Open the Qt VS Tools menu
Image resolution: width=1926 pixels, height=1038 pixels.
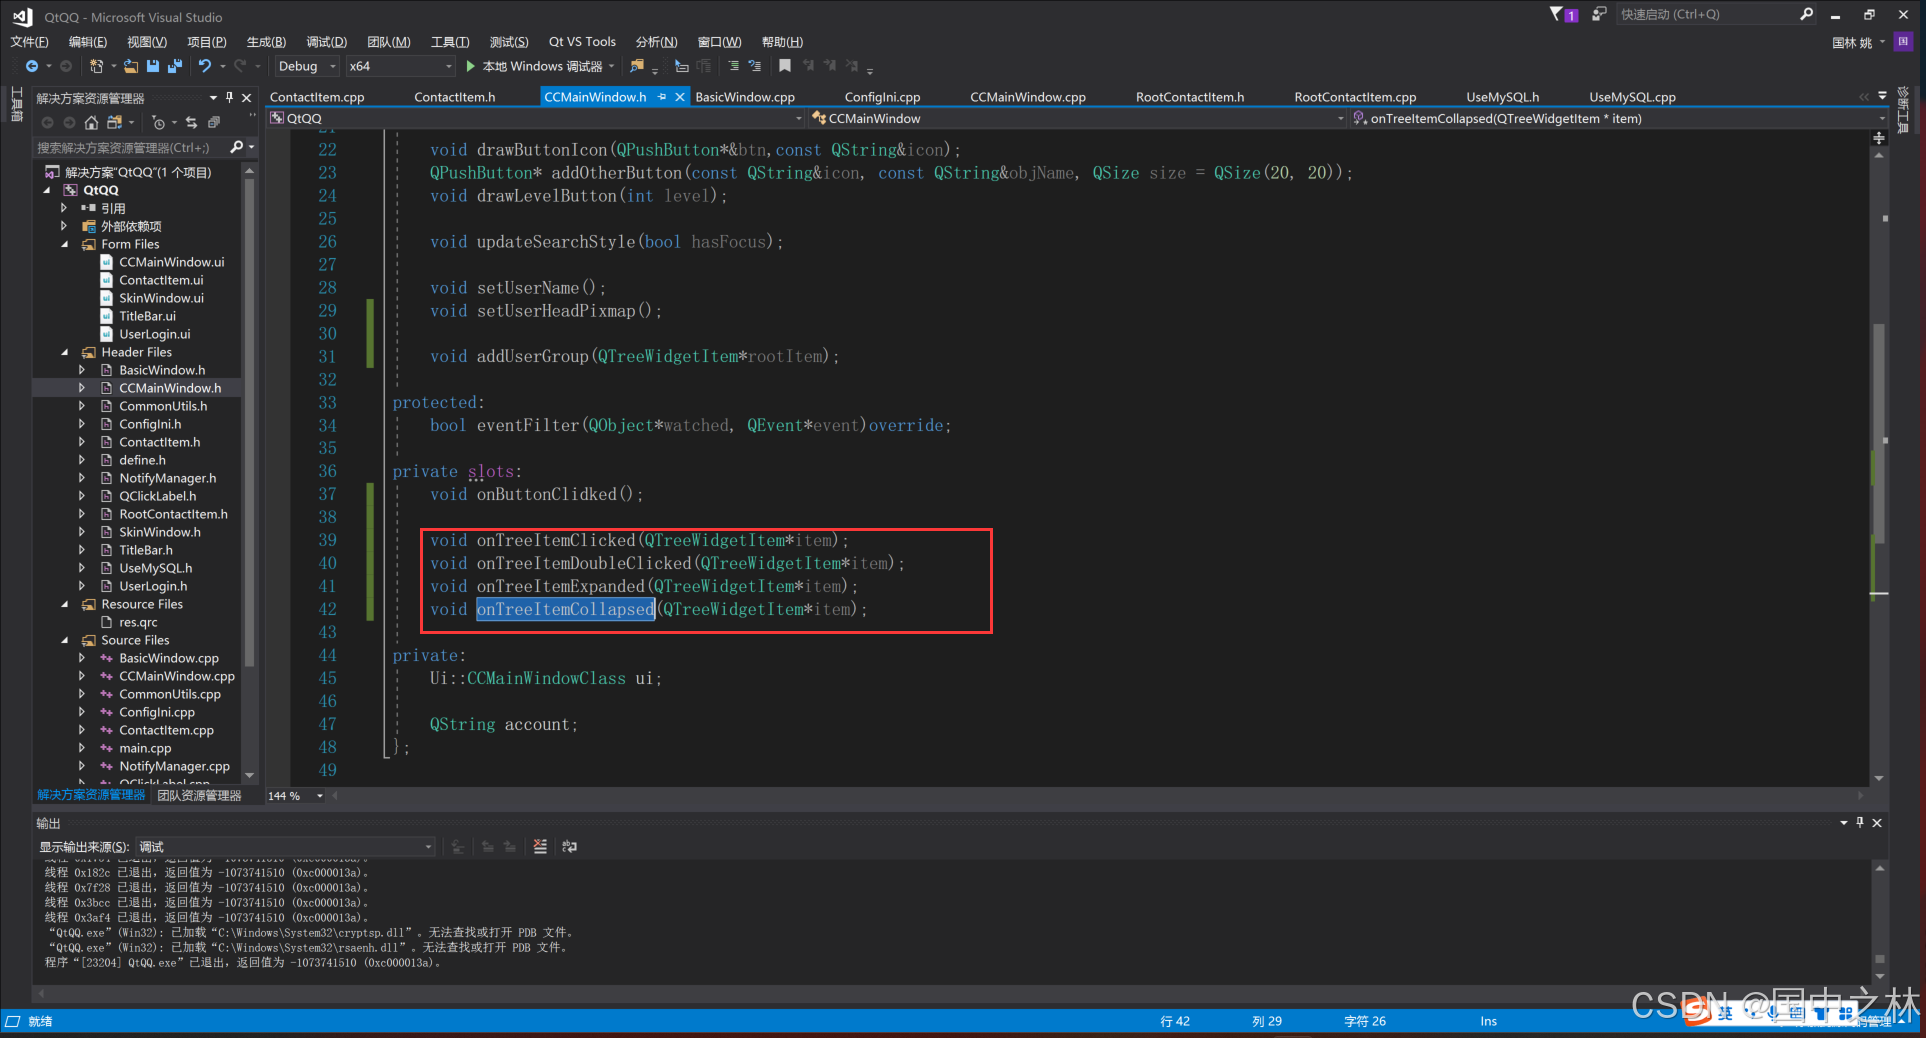582,42
